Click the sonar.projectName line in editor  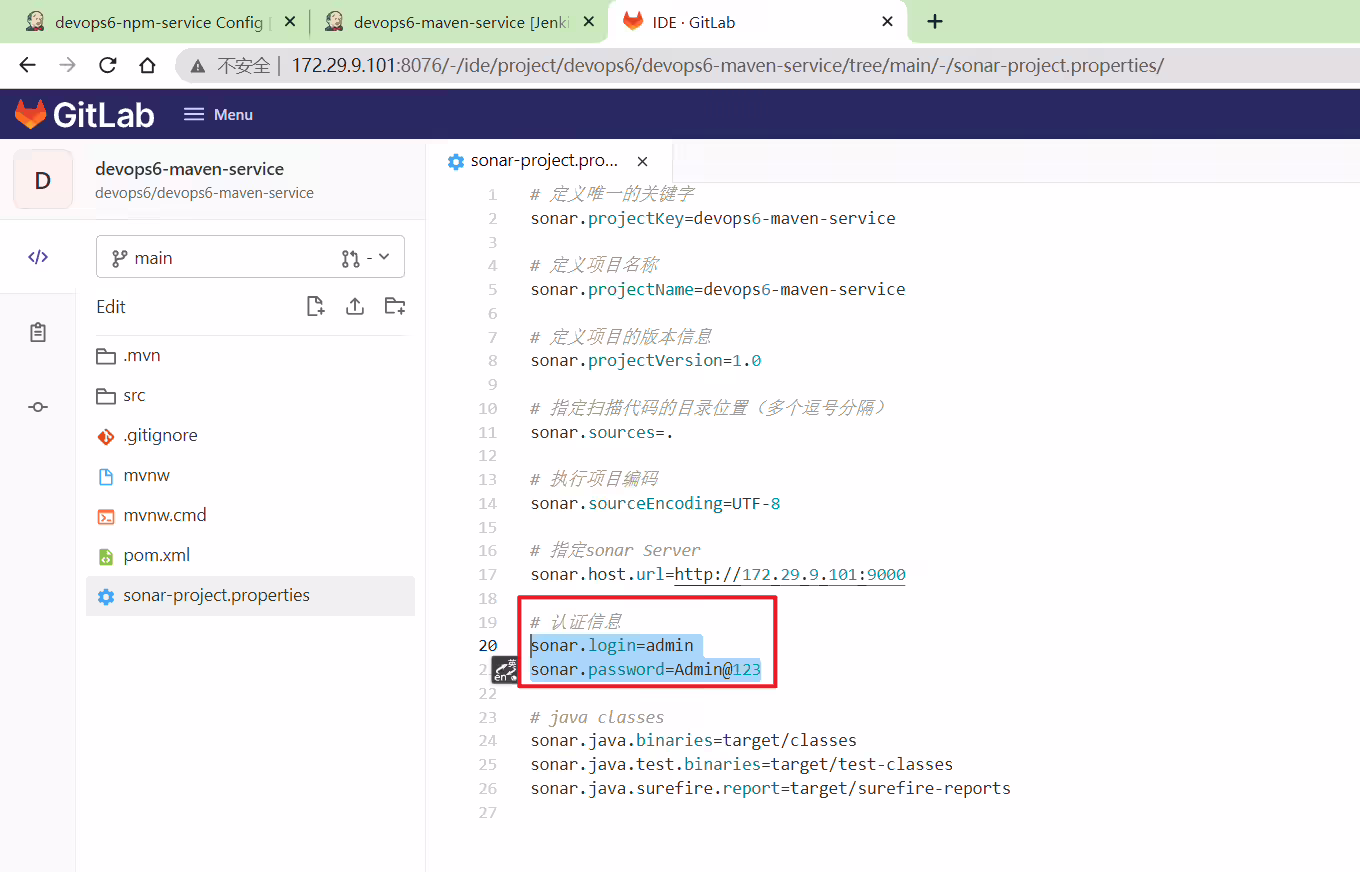pos(718,289)
